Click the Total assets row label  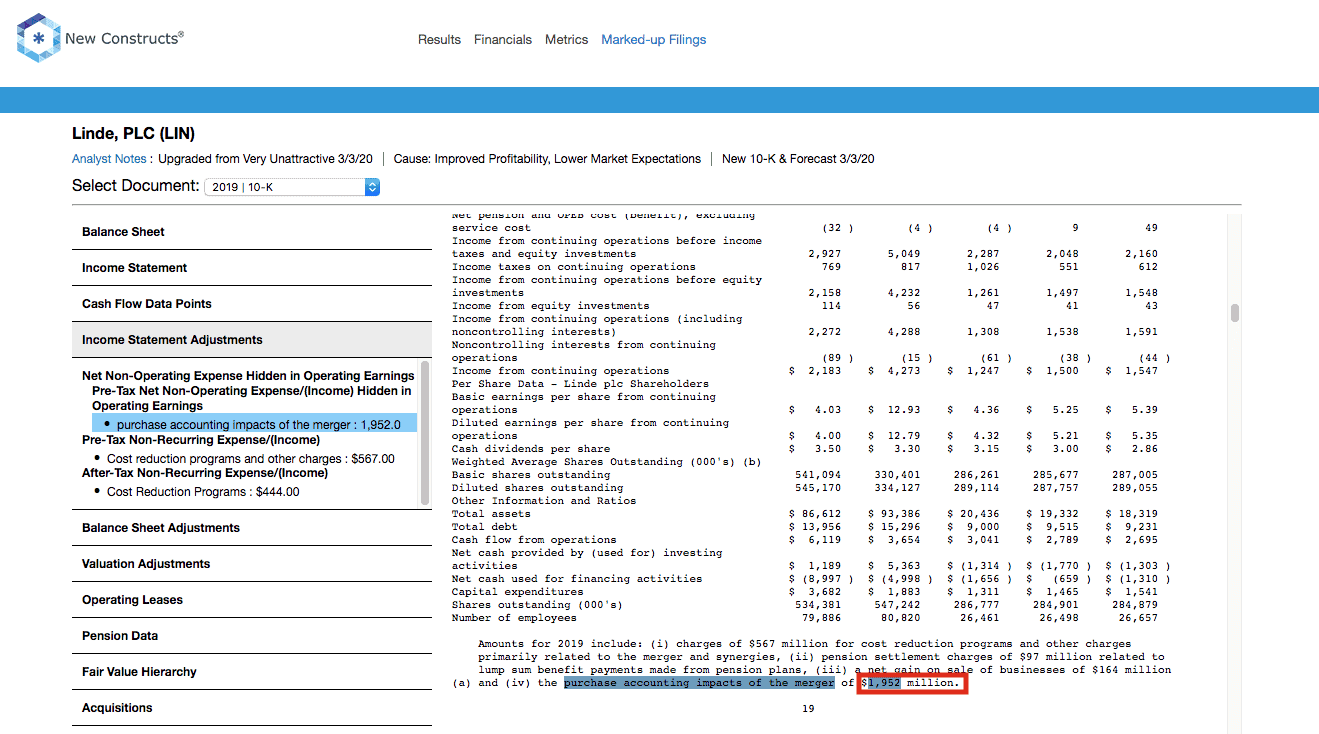point(492,514)
